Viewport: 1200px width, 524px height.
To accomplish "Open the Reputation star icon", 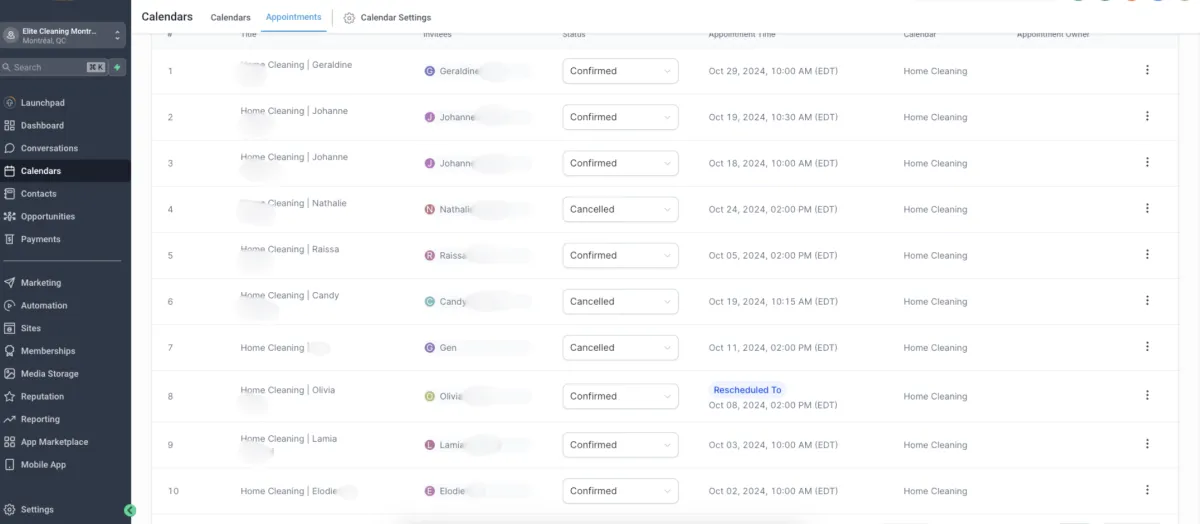I will tap(9, 397).
